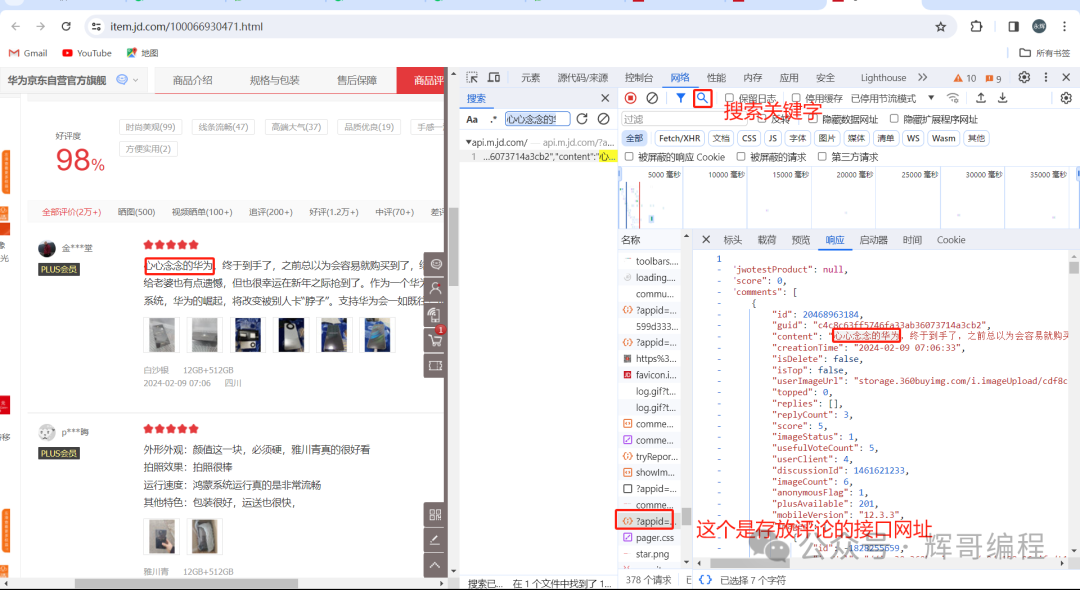Viewport: 1080px width, 590px height.
Task: Stop recording the network log
Action: (630, 98)
